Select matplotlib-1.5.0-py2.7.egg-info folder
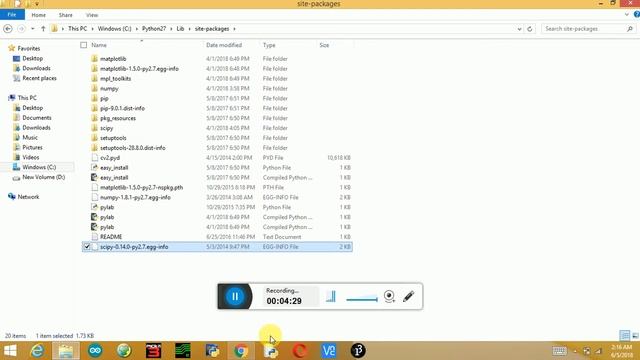This screenshot has width=640, height=360. click(x=139, y=69)
